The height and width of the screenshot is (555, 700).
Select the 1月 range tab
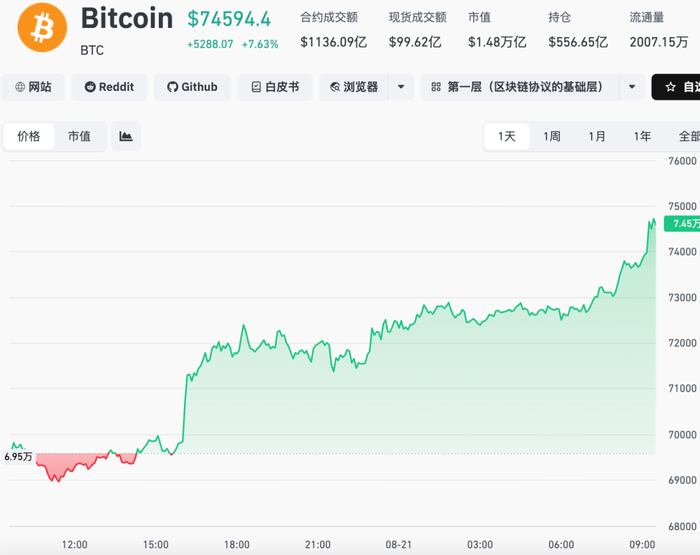point(597,137)
